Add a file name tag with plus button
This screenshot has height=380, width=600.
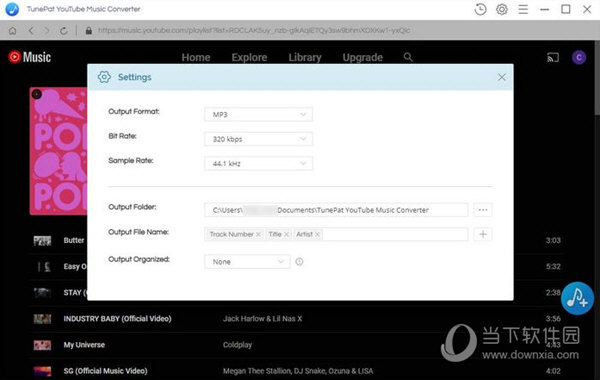[483, 234]
